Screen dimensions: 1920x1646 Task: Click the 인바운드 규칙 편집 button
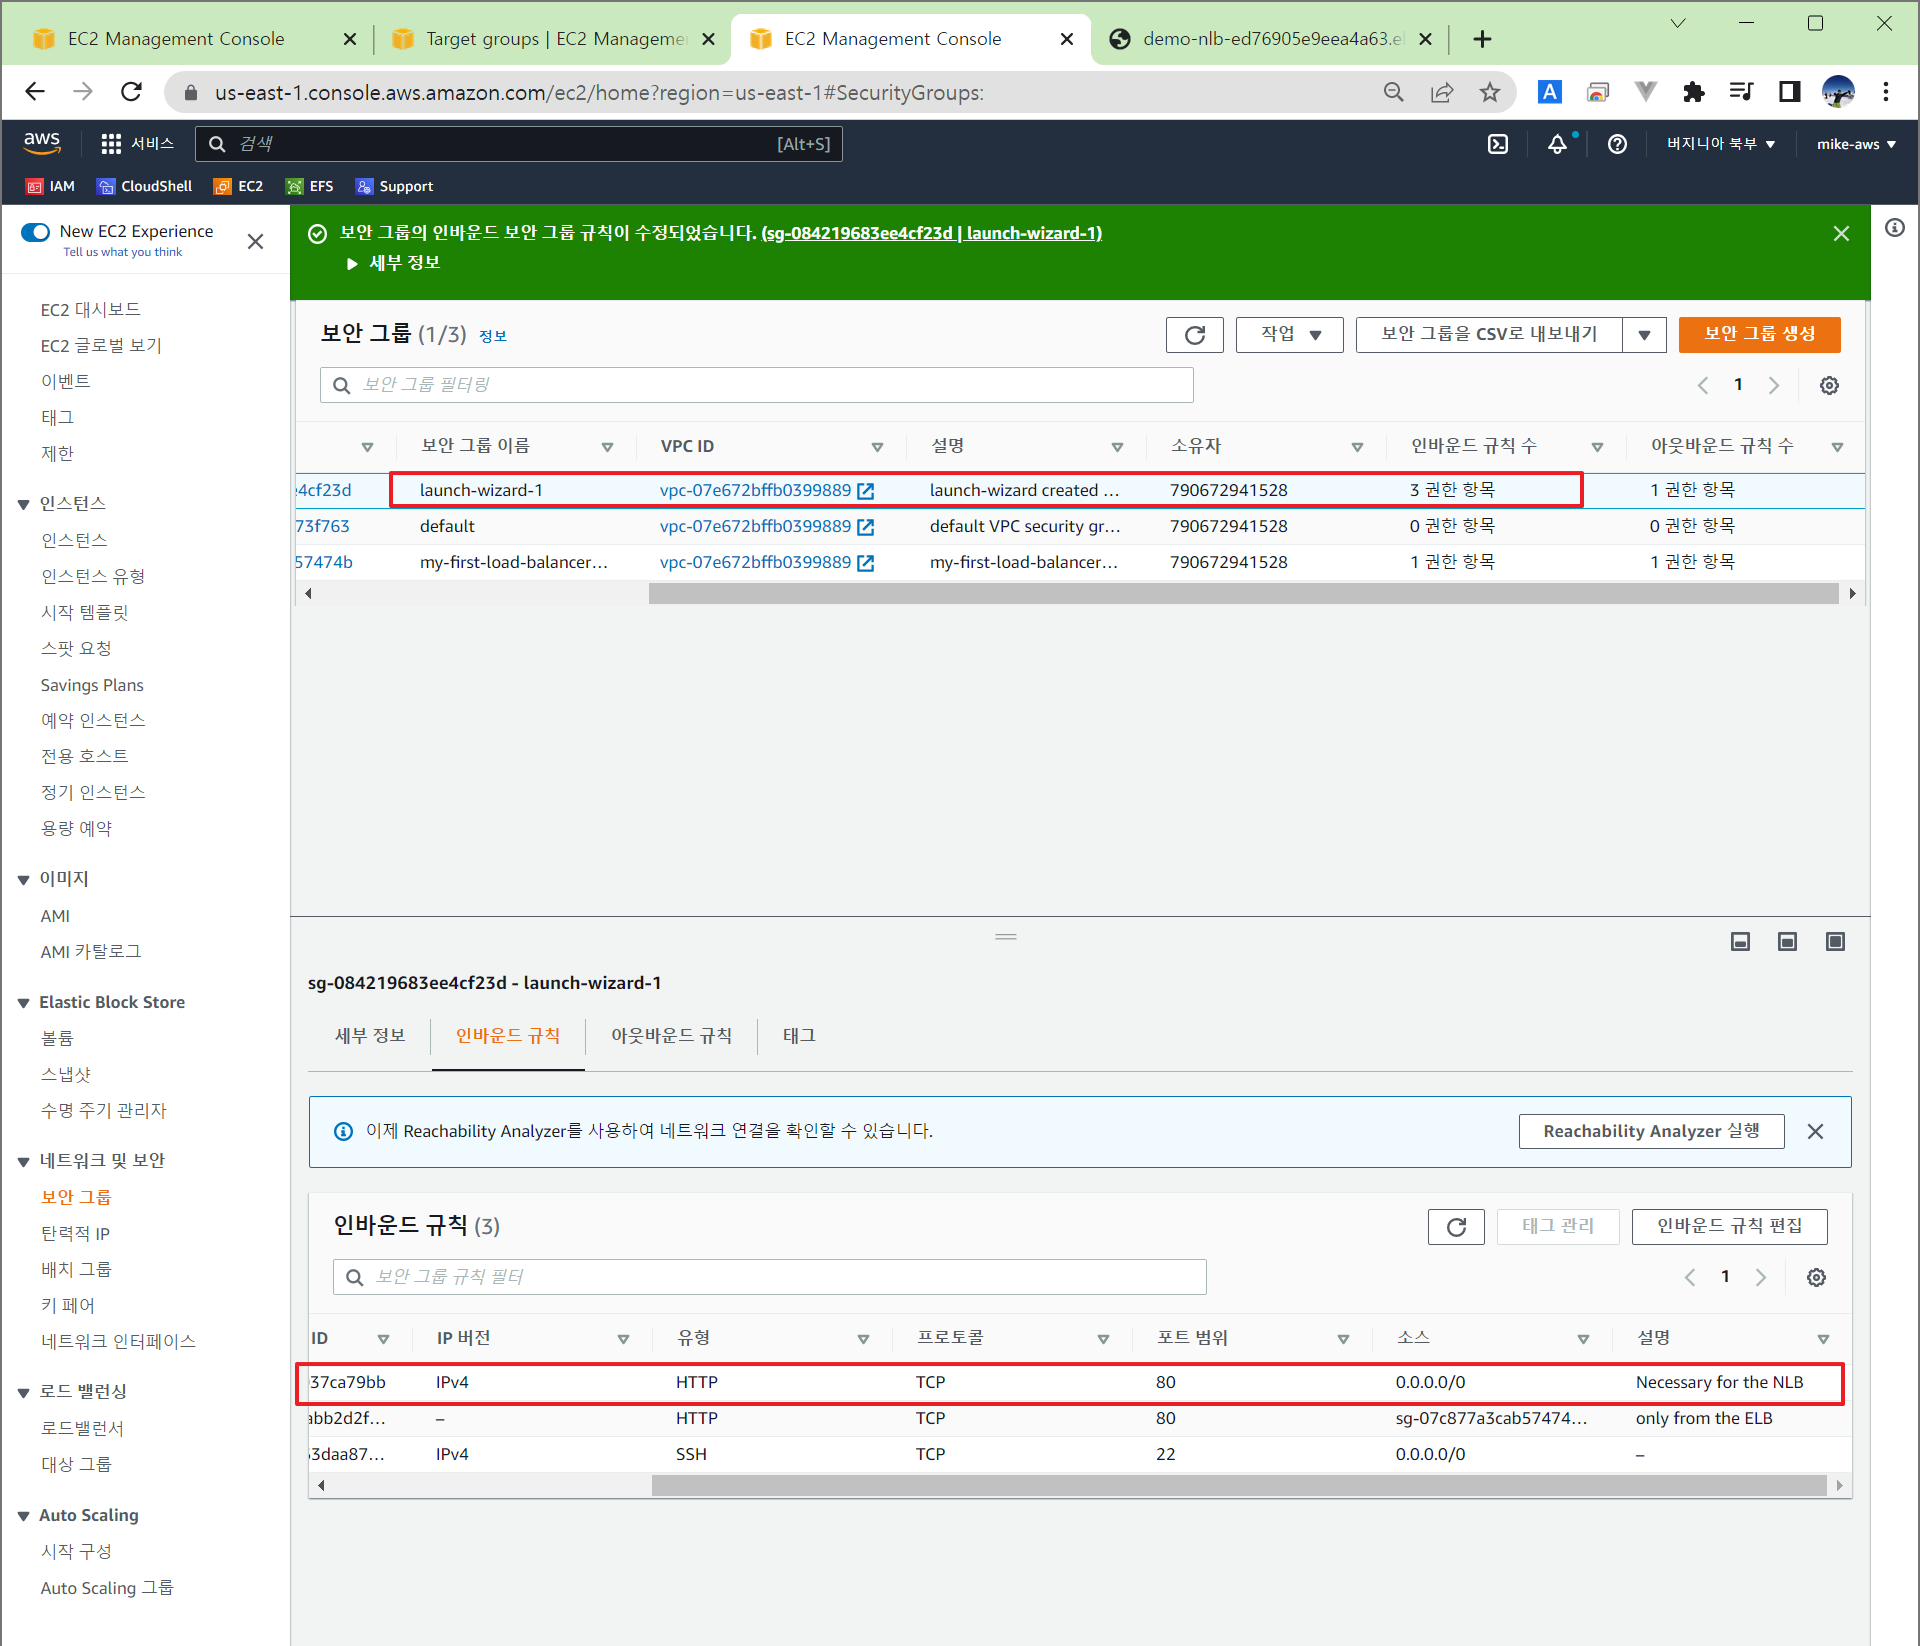(1729, 1226)
